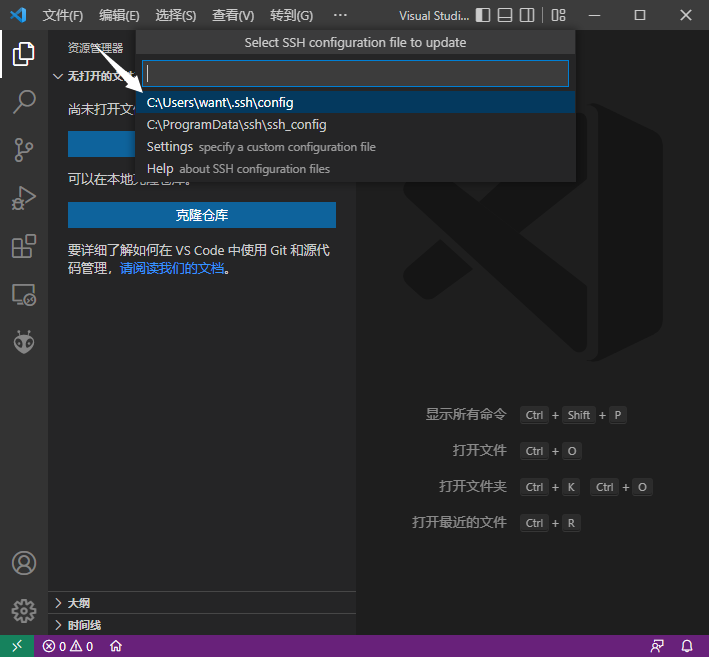Open the Manage gear icon
This screenshot has height=657, width=709.
[24, 611]
